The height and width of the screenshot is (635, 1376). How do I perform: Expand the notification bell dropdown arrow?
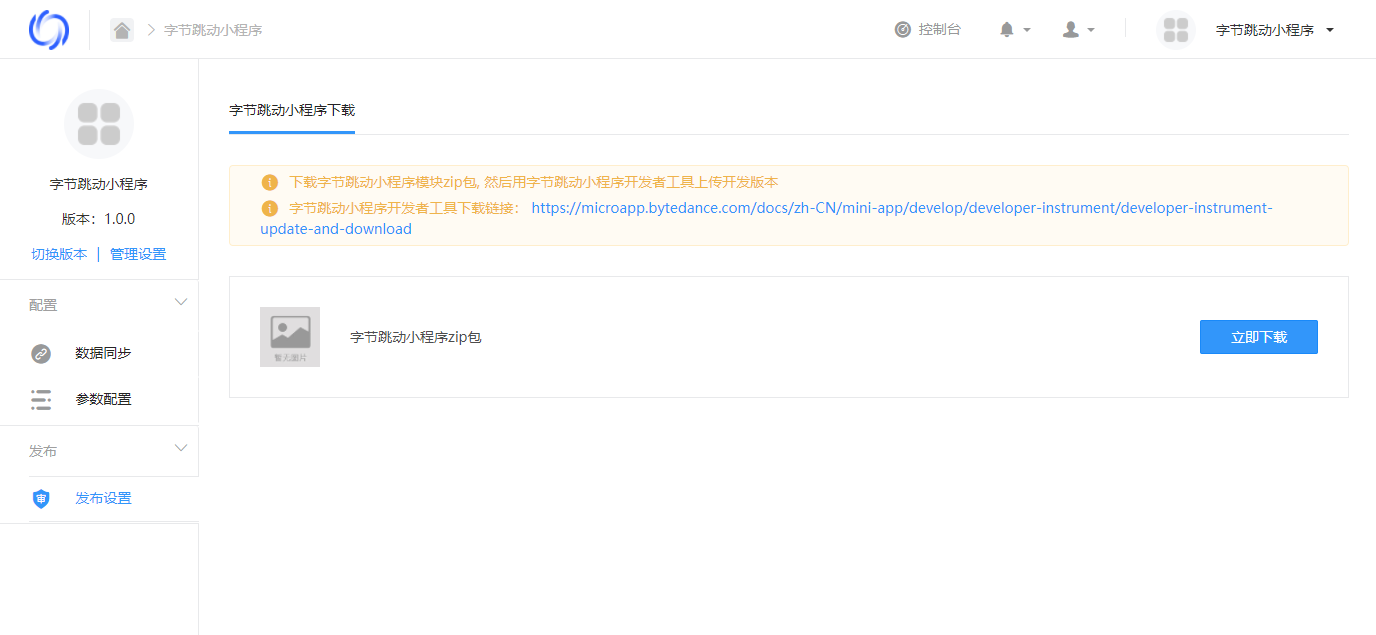1027,31
